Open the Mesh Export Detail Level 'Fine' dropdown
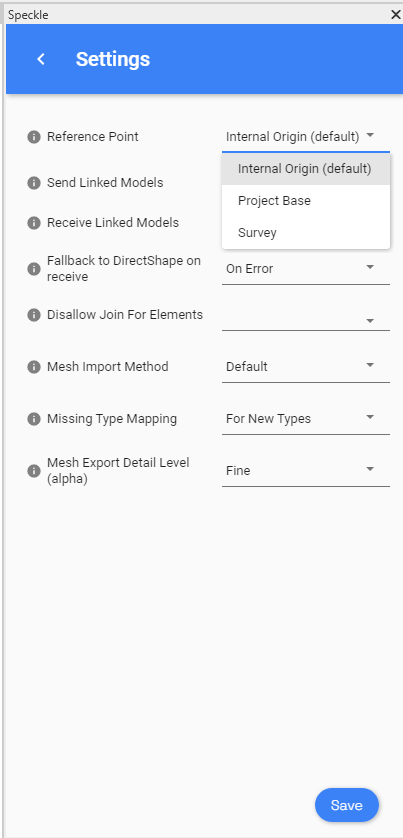 coord(306,471)
